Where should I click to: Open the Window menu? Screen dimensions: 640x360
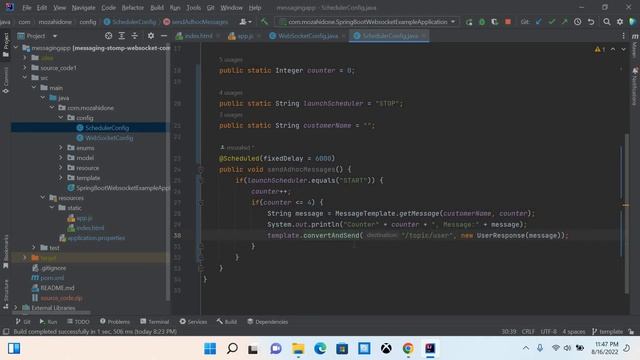tap(231, 8)
